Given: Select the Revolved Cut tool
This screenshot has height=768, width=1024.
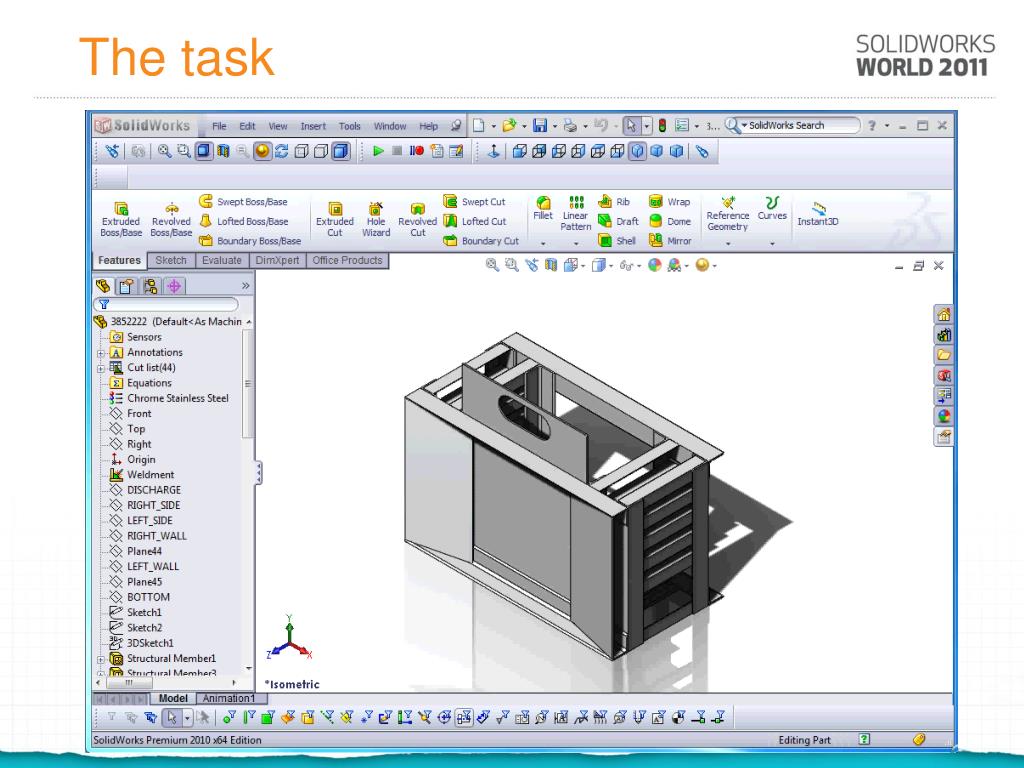Looking at the screenshot, I should [417, 219].
